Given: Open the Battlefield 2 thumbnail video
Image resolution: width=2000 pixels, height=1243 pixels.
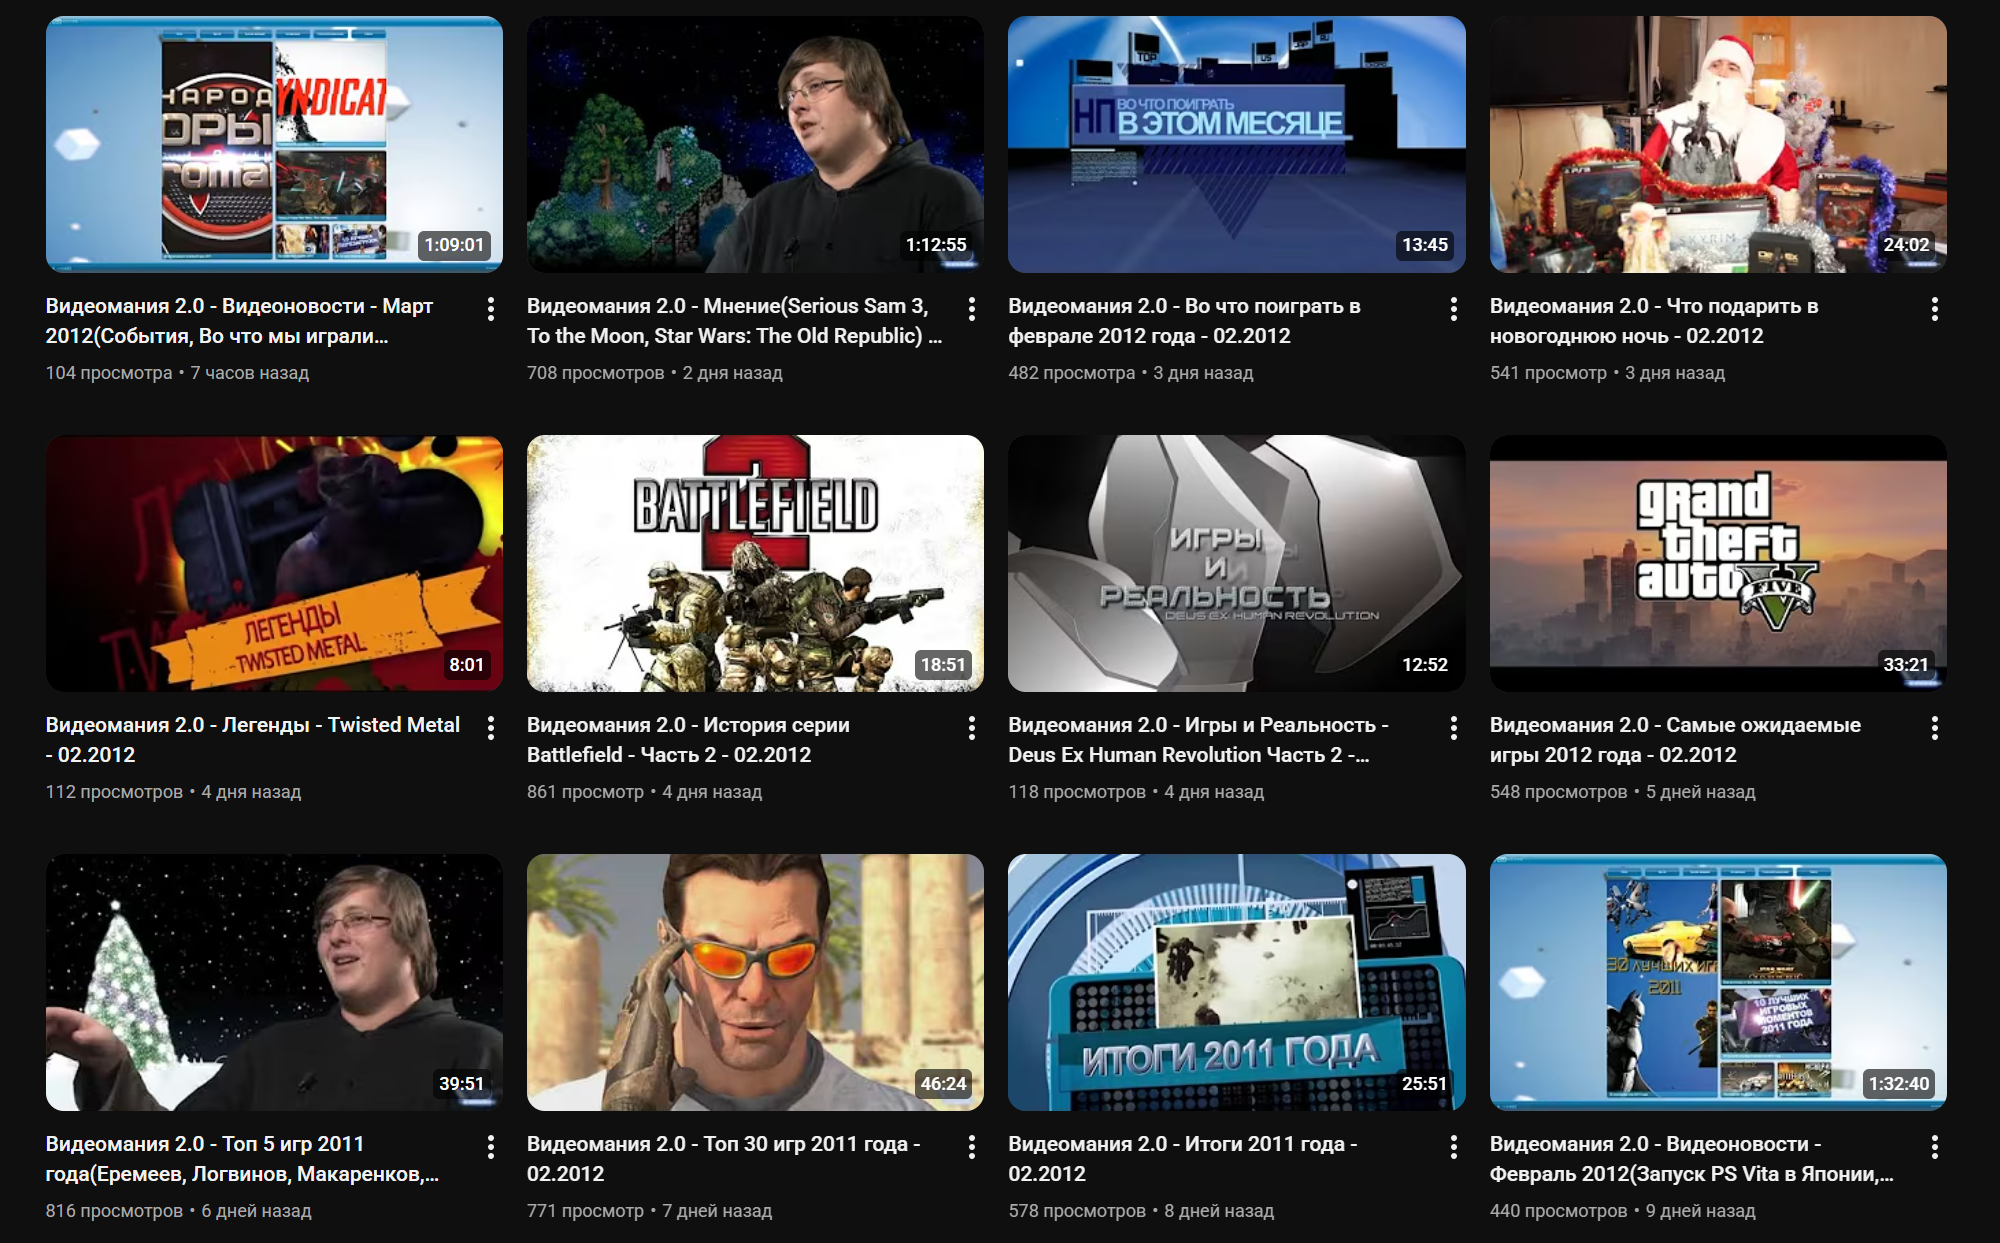Looking at the screenshot, I should [x=755, y=563].
